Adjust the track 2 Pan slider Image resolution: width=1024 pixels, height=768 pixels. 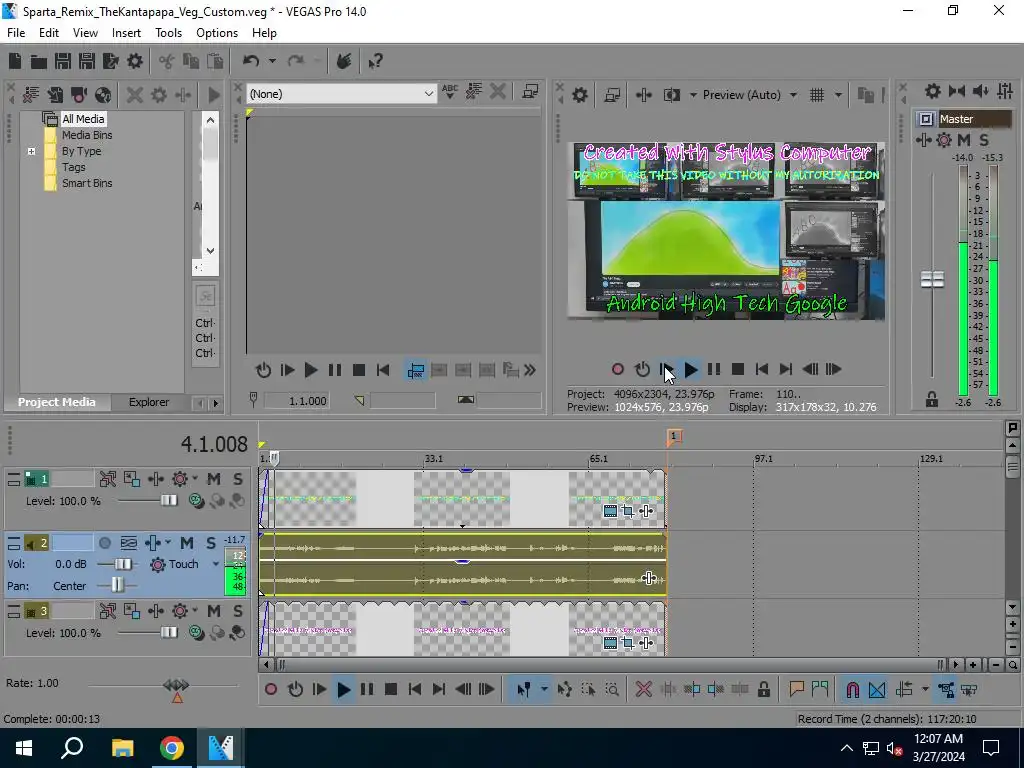[118, 586]
